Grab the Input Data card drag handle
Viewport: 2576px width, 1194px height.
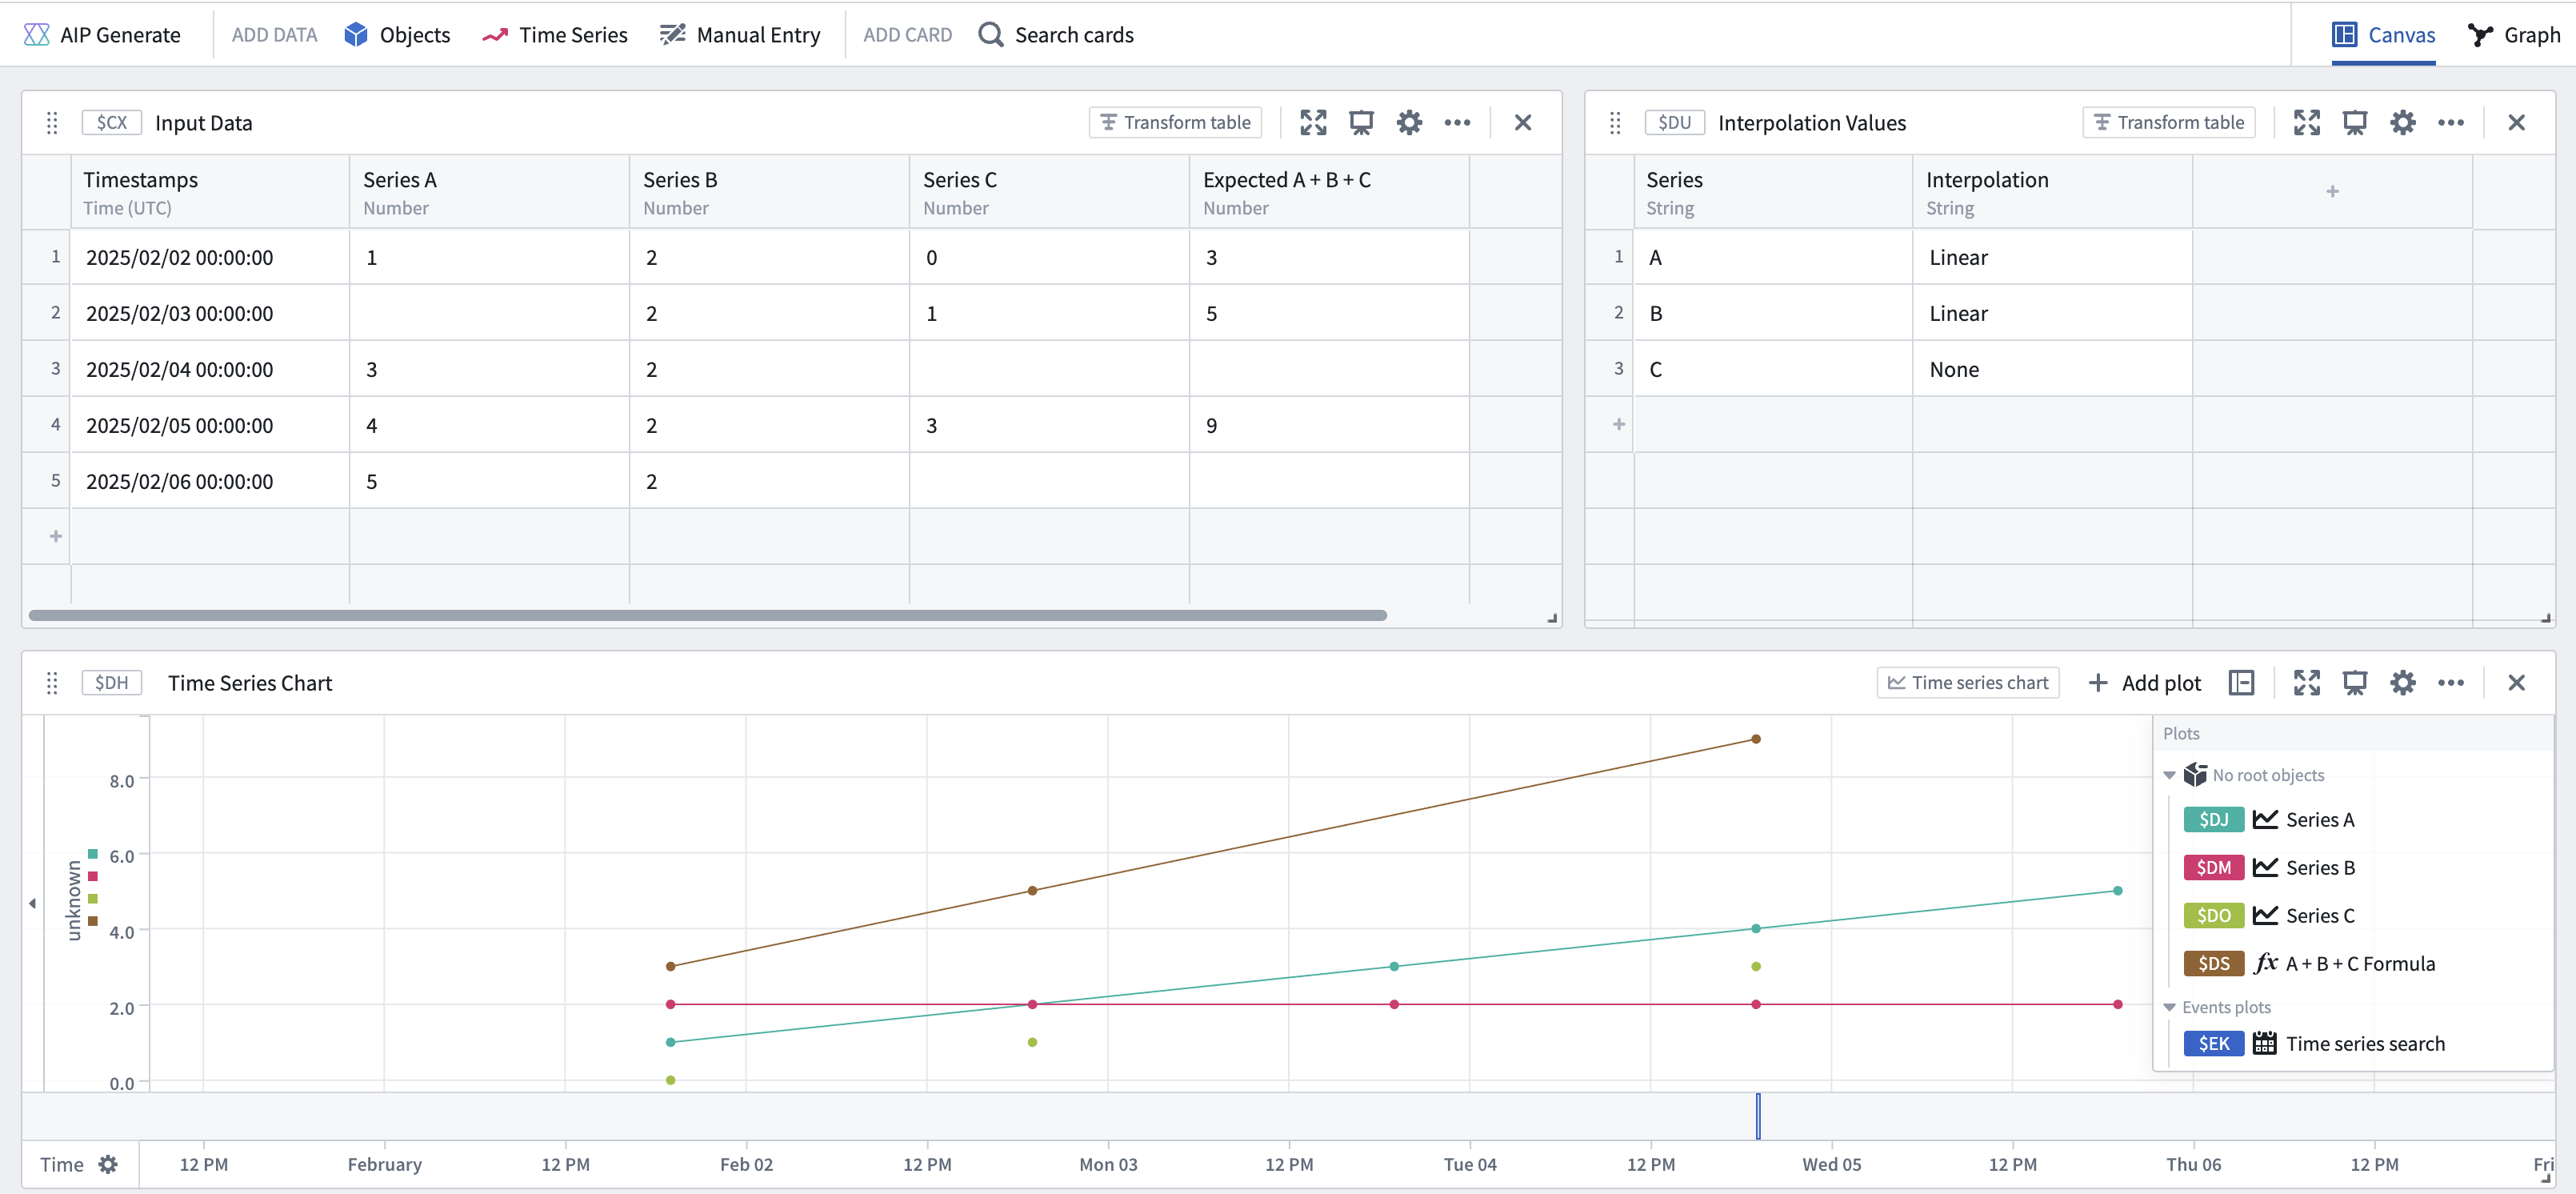52,123
